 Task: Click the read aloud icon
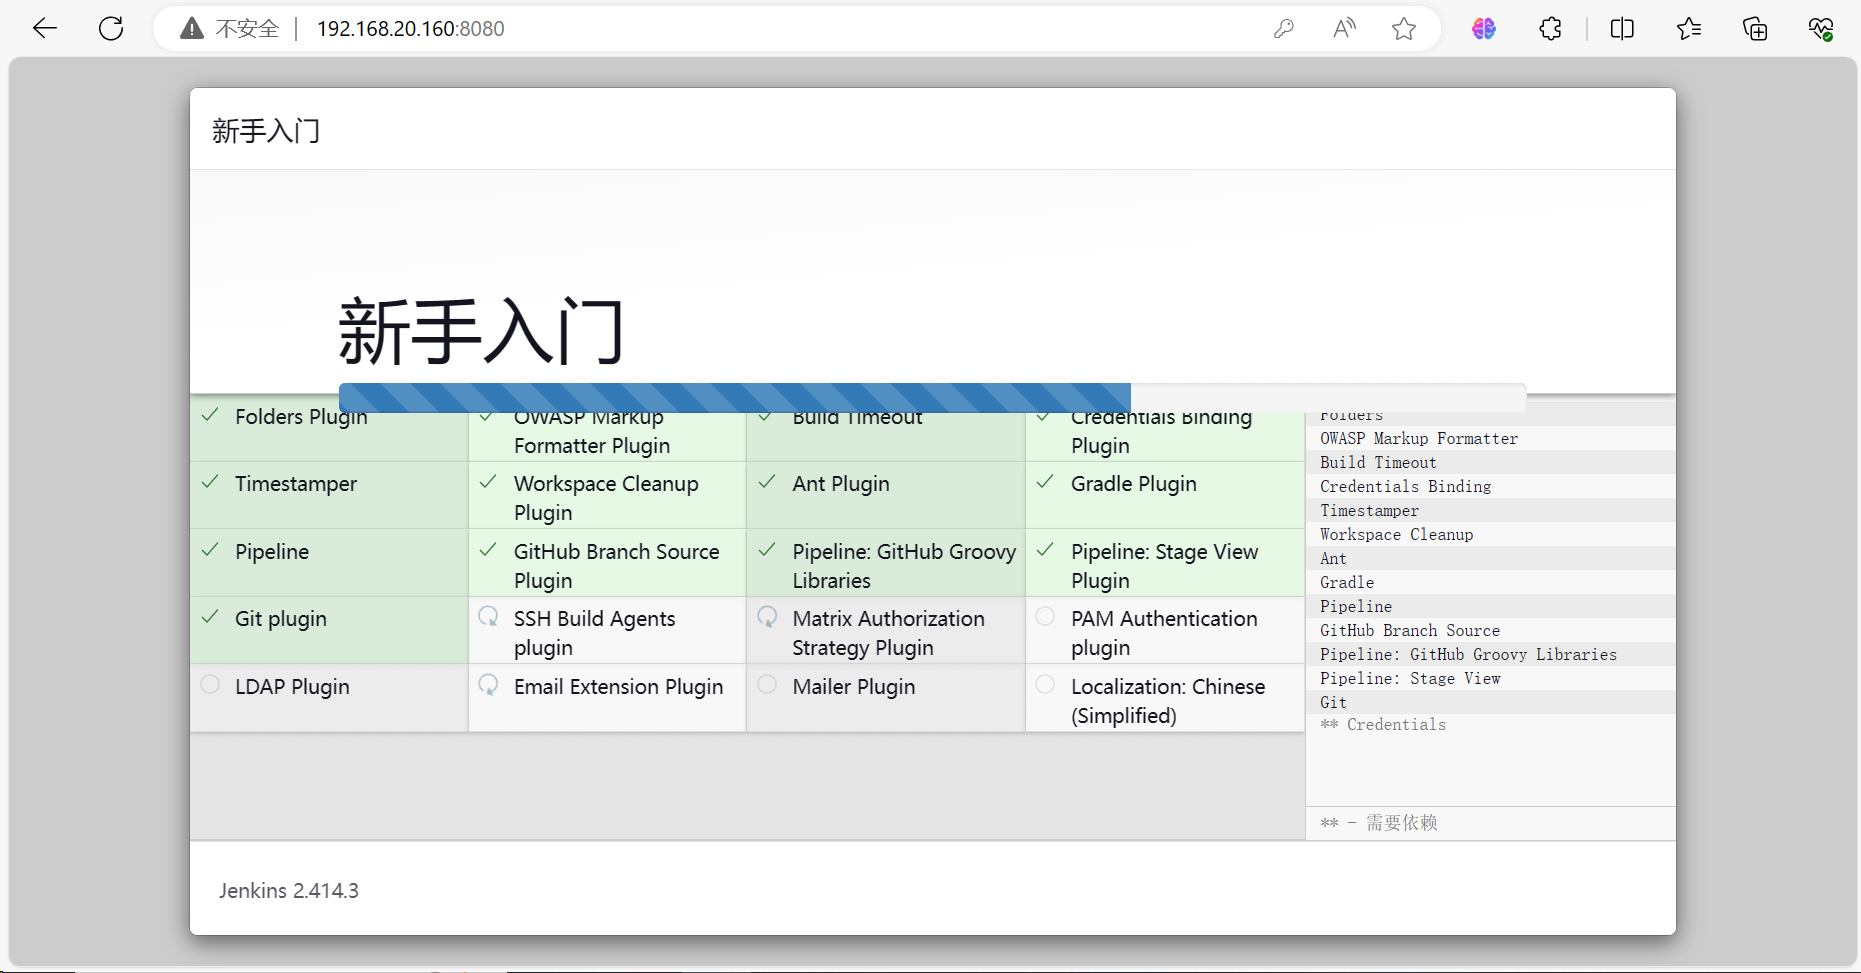coord(1344,29)
